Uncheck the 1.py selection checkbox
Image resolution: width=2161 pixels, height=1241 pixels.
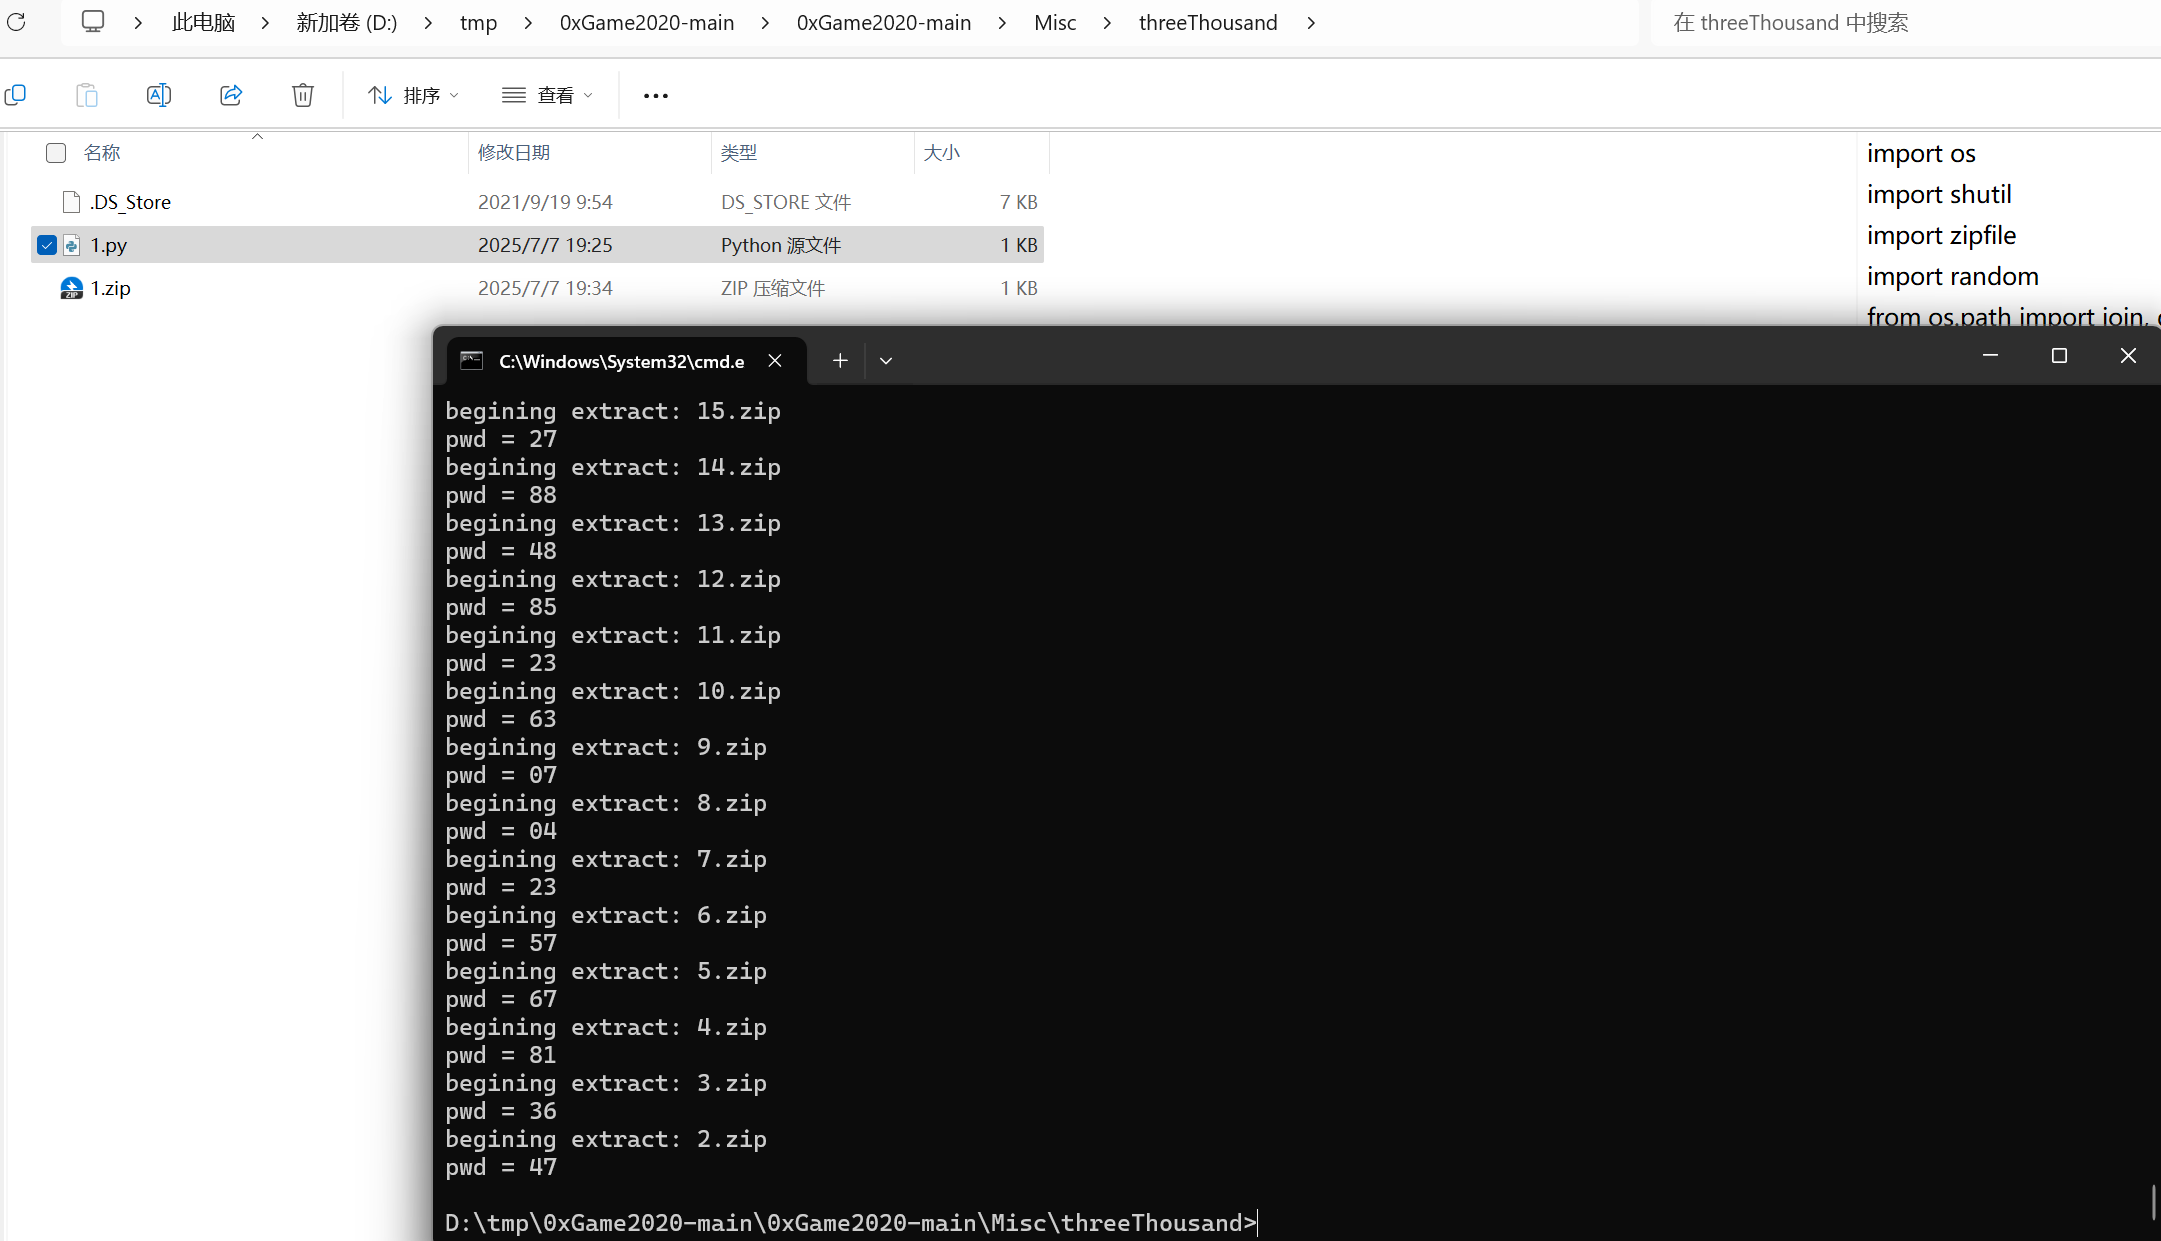(x=46, y=245)
